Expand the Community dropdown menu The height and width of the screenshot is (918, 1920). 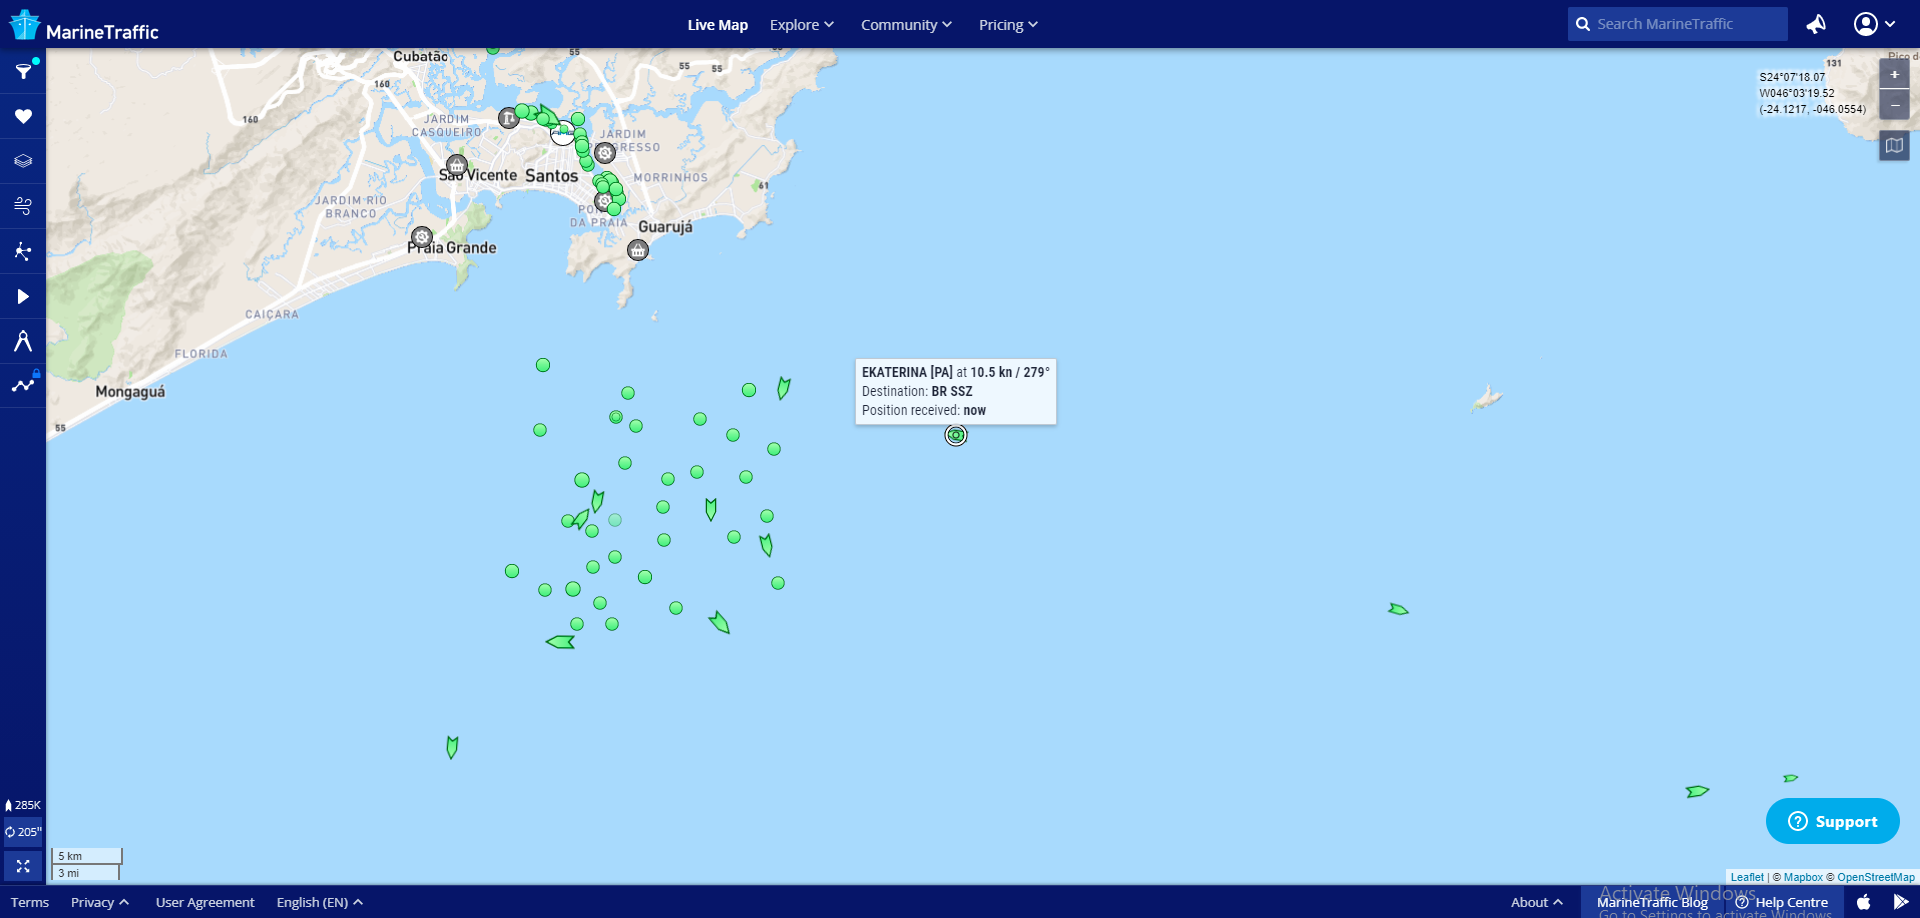coord(906,25)
